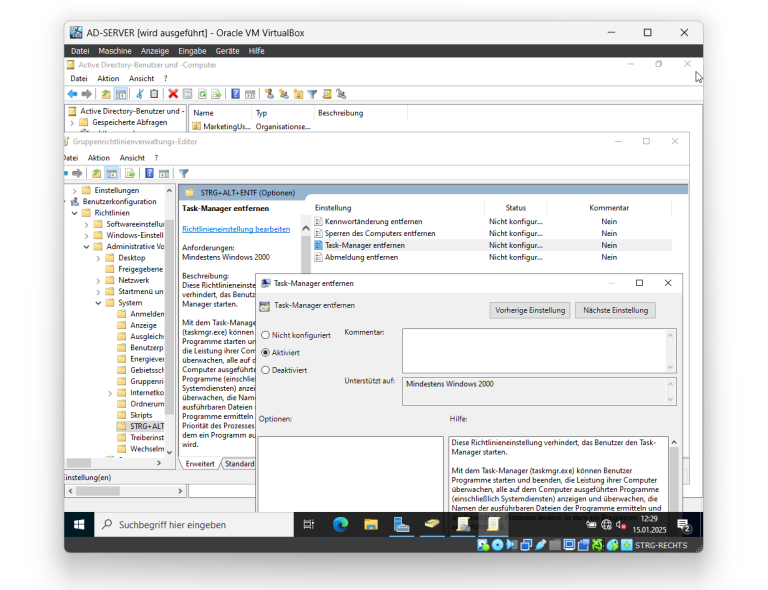Switch to the Standard tab
Screen dimensions: 768x590
click(x=240, y=464)
